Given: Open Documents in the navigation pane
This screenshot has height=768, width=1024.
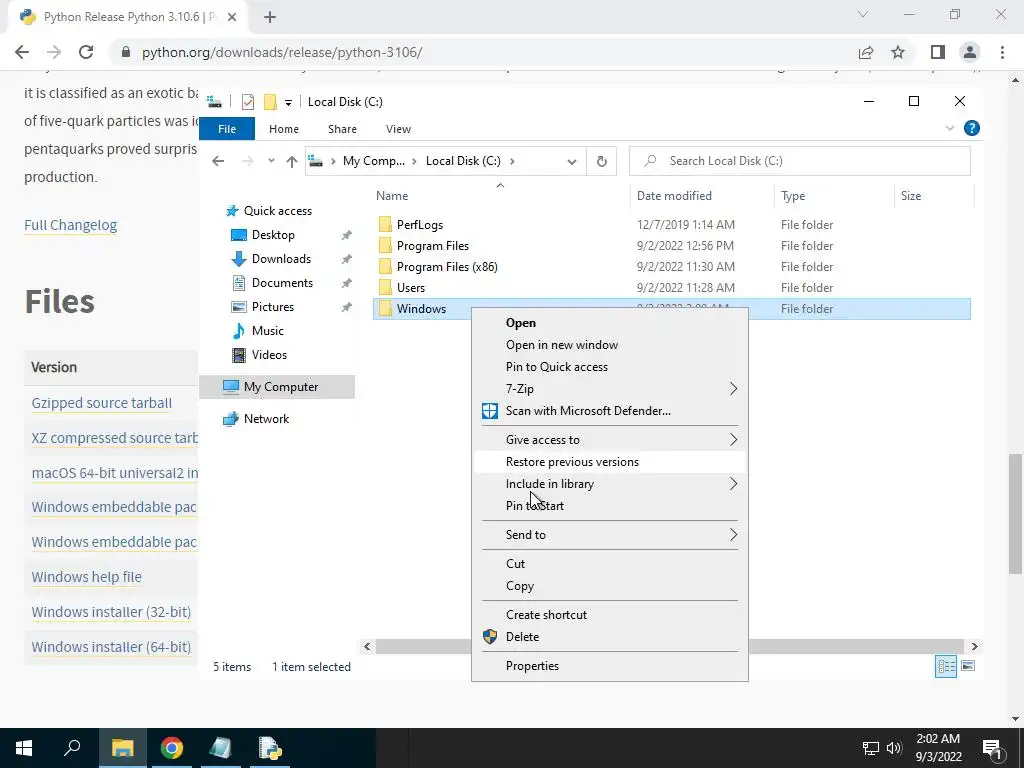Looking at the screenshot, I should click(x=282, y=283).
